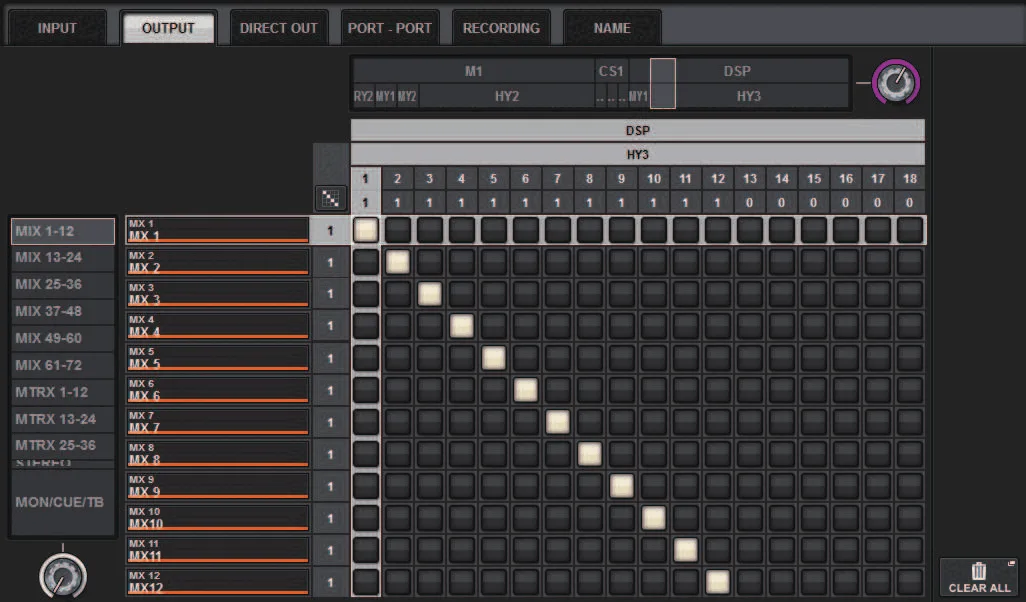Select the MX 10 channel name row
Screen dimensions: 1026x602
coord(217,518)
